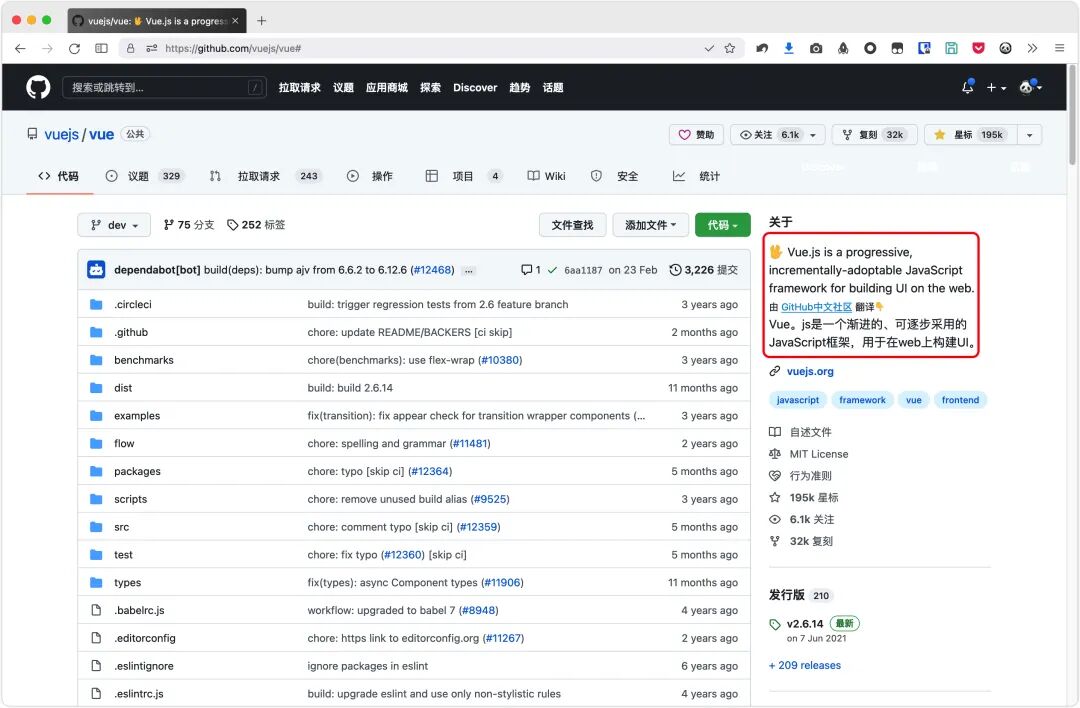Viewport: 1080px width, 708px height.
Task: Open the green 代码 download dropdown
Action: tap(723, 225)
